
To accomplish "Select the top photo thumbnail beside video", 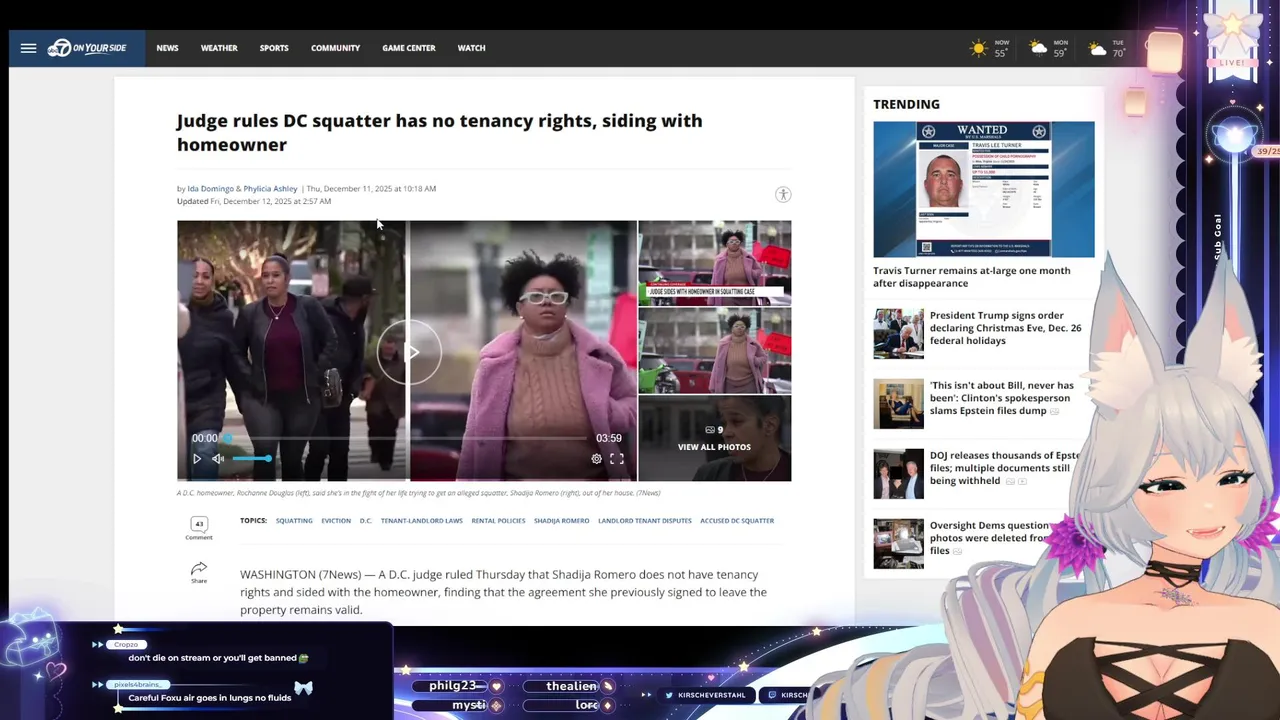I will 714,263.
